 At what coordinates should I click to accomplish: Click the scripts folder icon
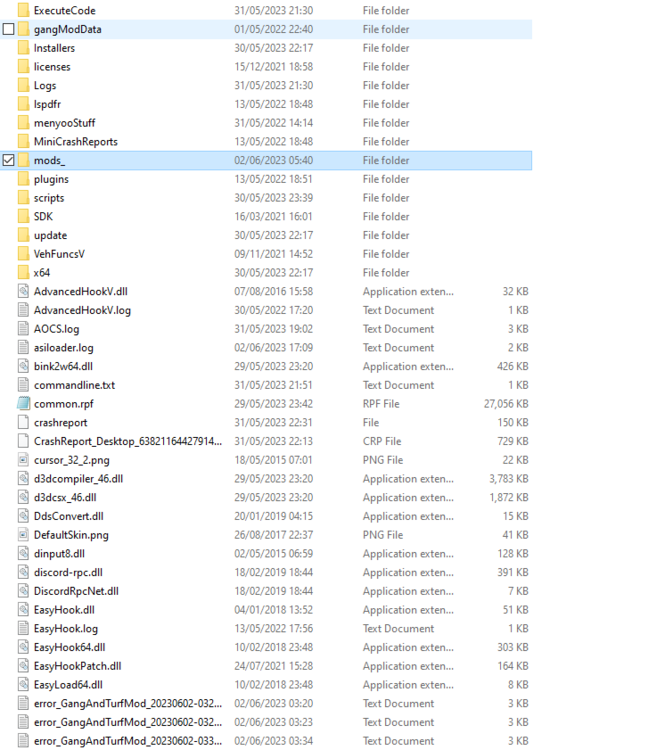tap(23, 198)
